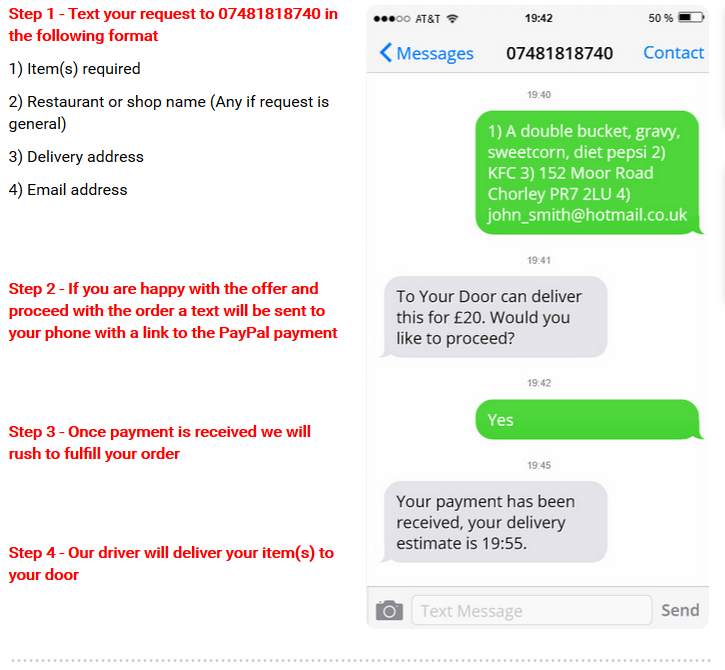Viewport: 725px width, 670px height.
Task: Click the AT&T carrier label
Action: 427,19
